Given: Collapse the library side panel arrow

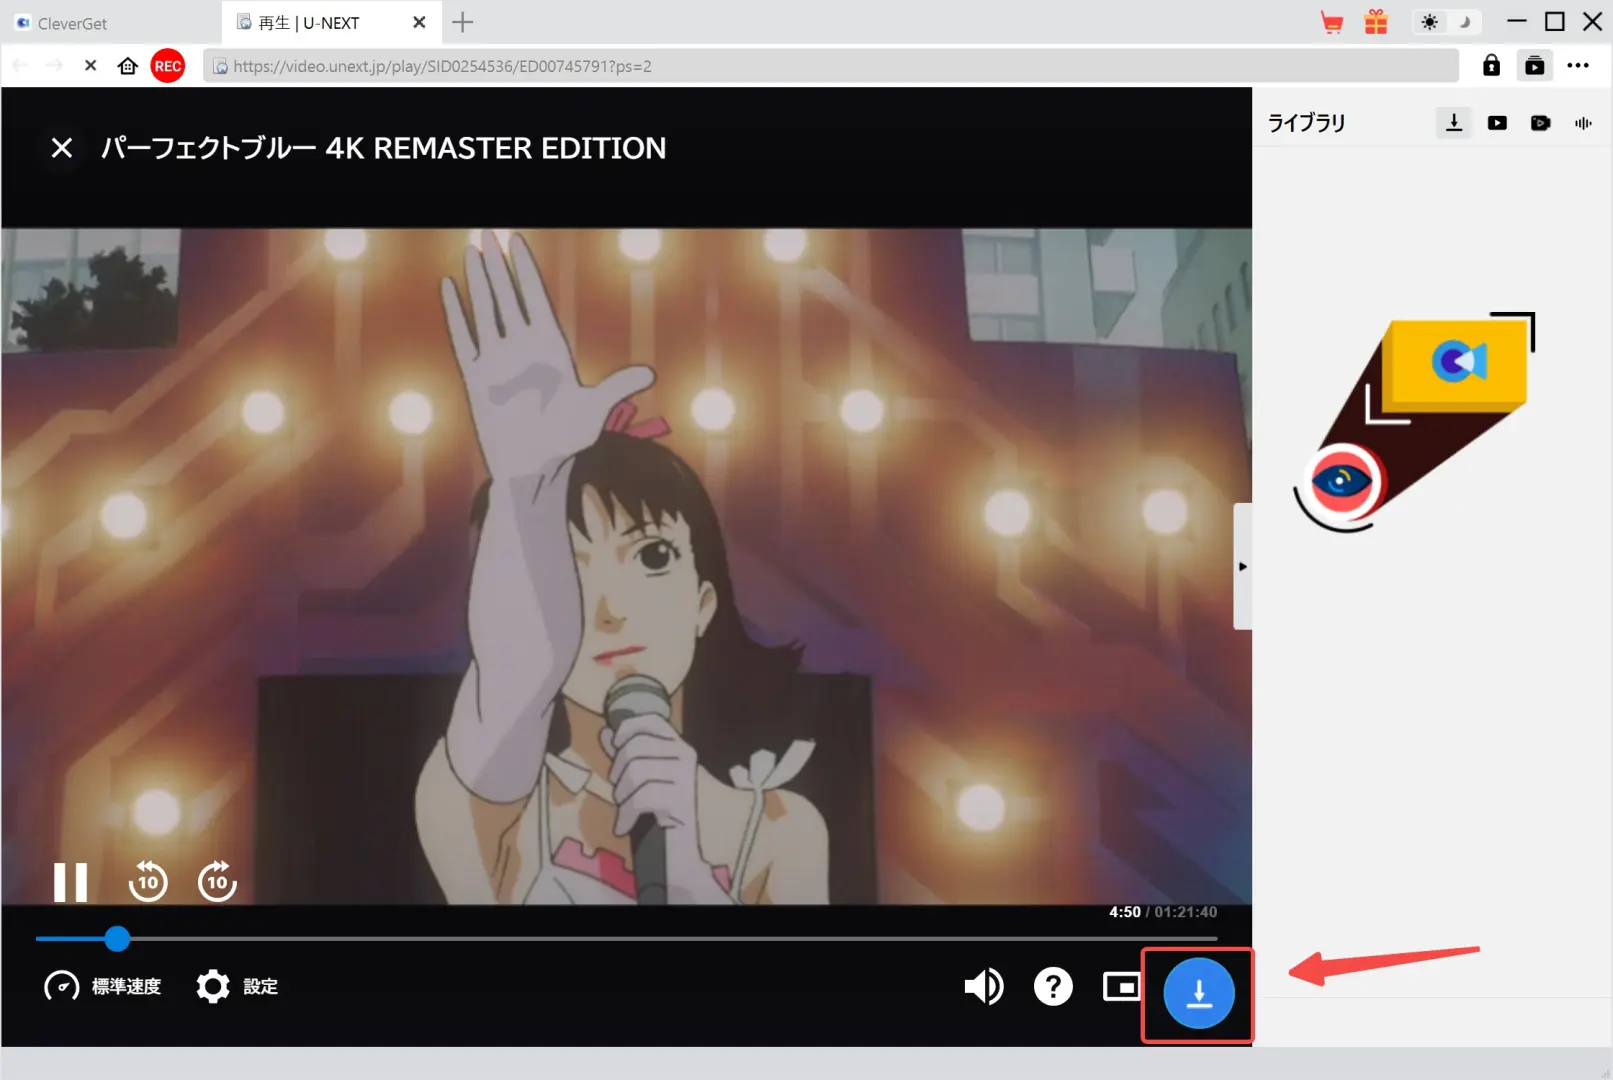Looking at the screenshot, I should 1243,566.
